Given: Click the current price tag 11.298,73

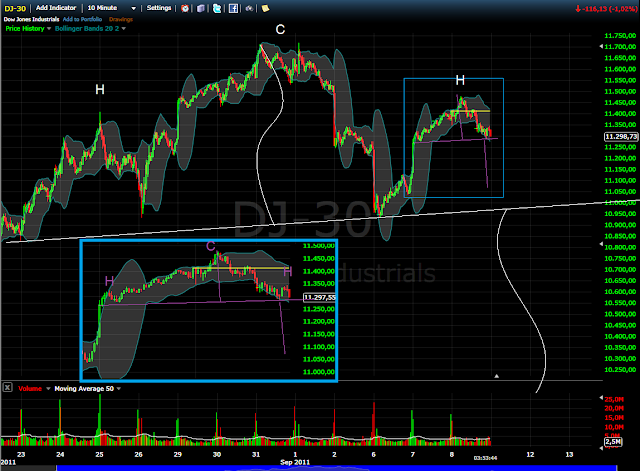Looking at the screenshot, I should click(621, 137).
